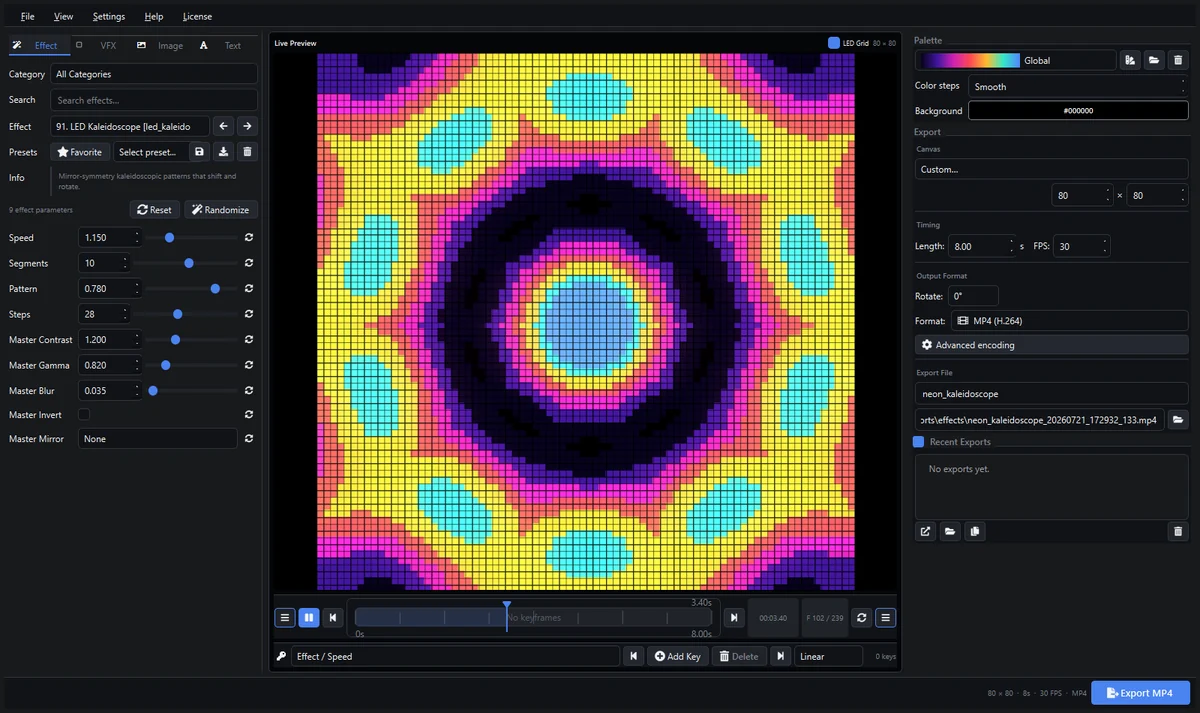Reset Master Blur with its refresh icon
The width and height of the screenshot is (1200, 713).
click(248, 391)
